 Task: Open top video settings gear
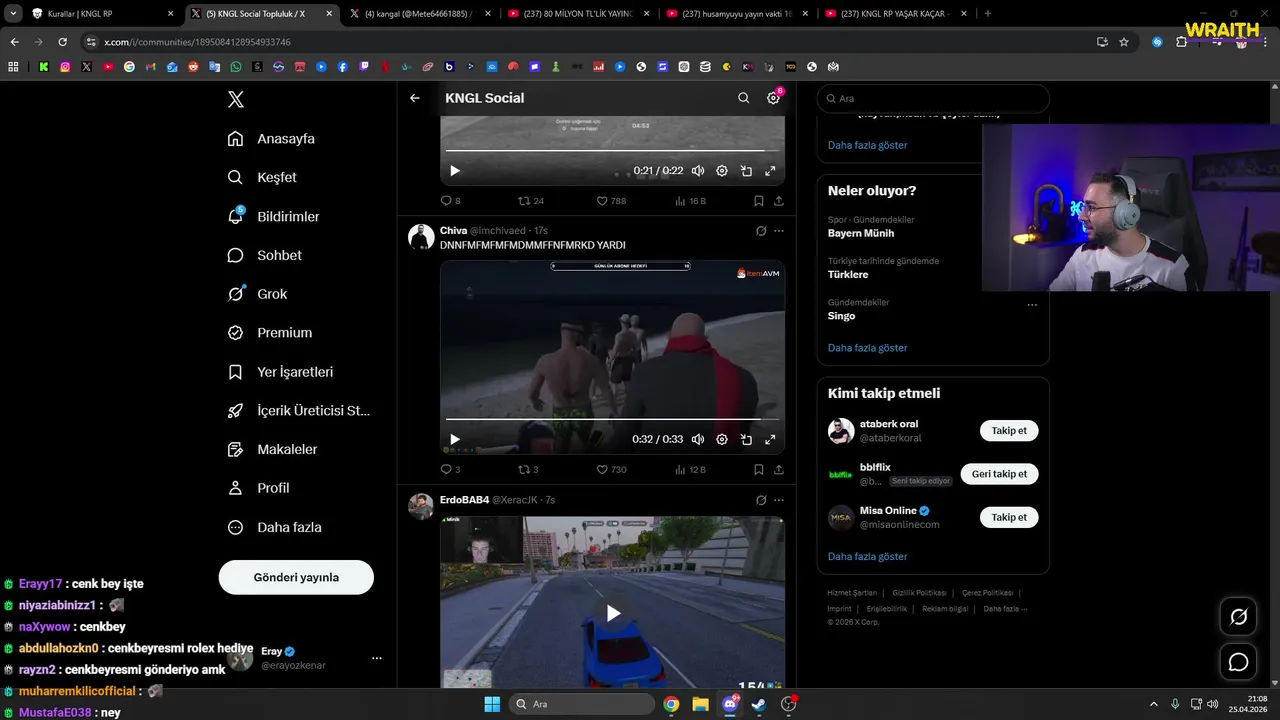point(722,171)
